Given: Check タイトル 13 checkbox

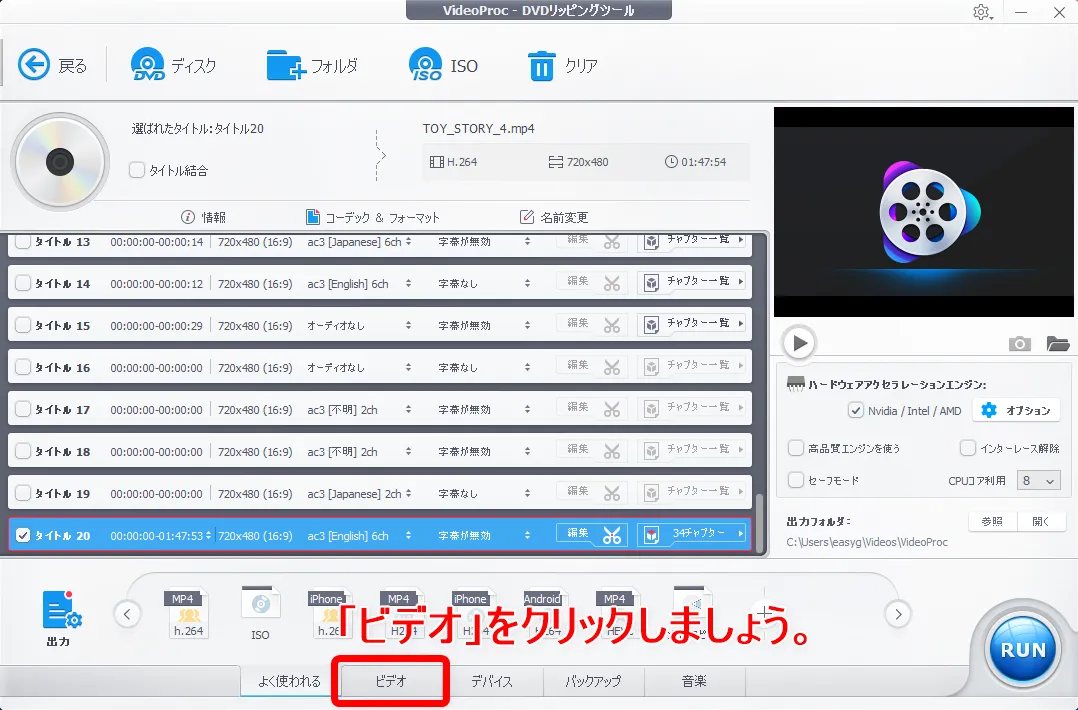Looking at the screenshot, I should (23, 241).
